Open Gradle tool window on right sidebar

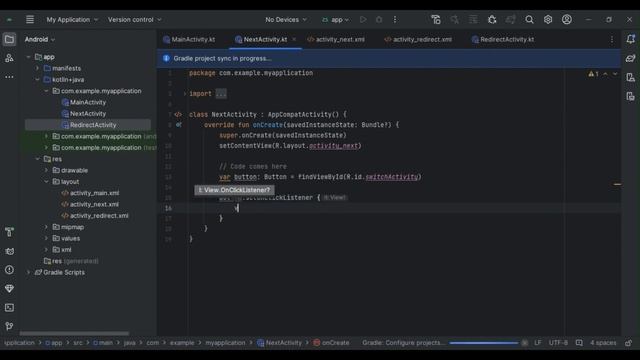(631, 58)
